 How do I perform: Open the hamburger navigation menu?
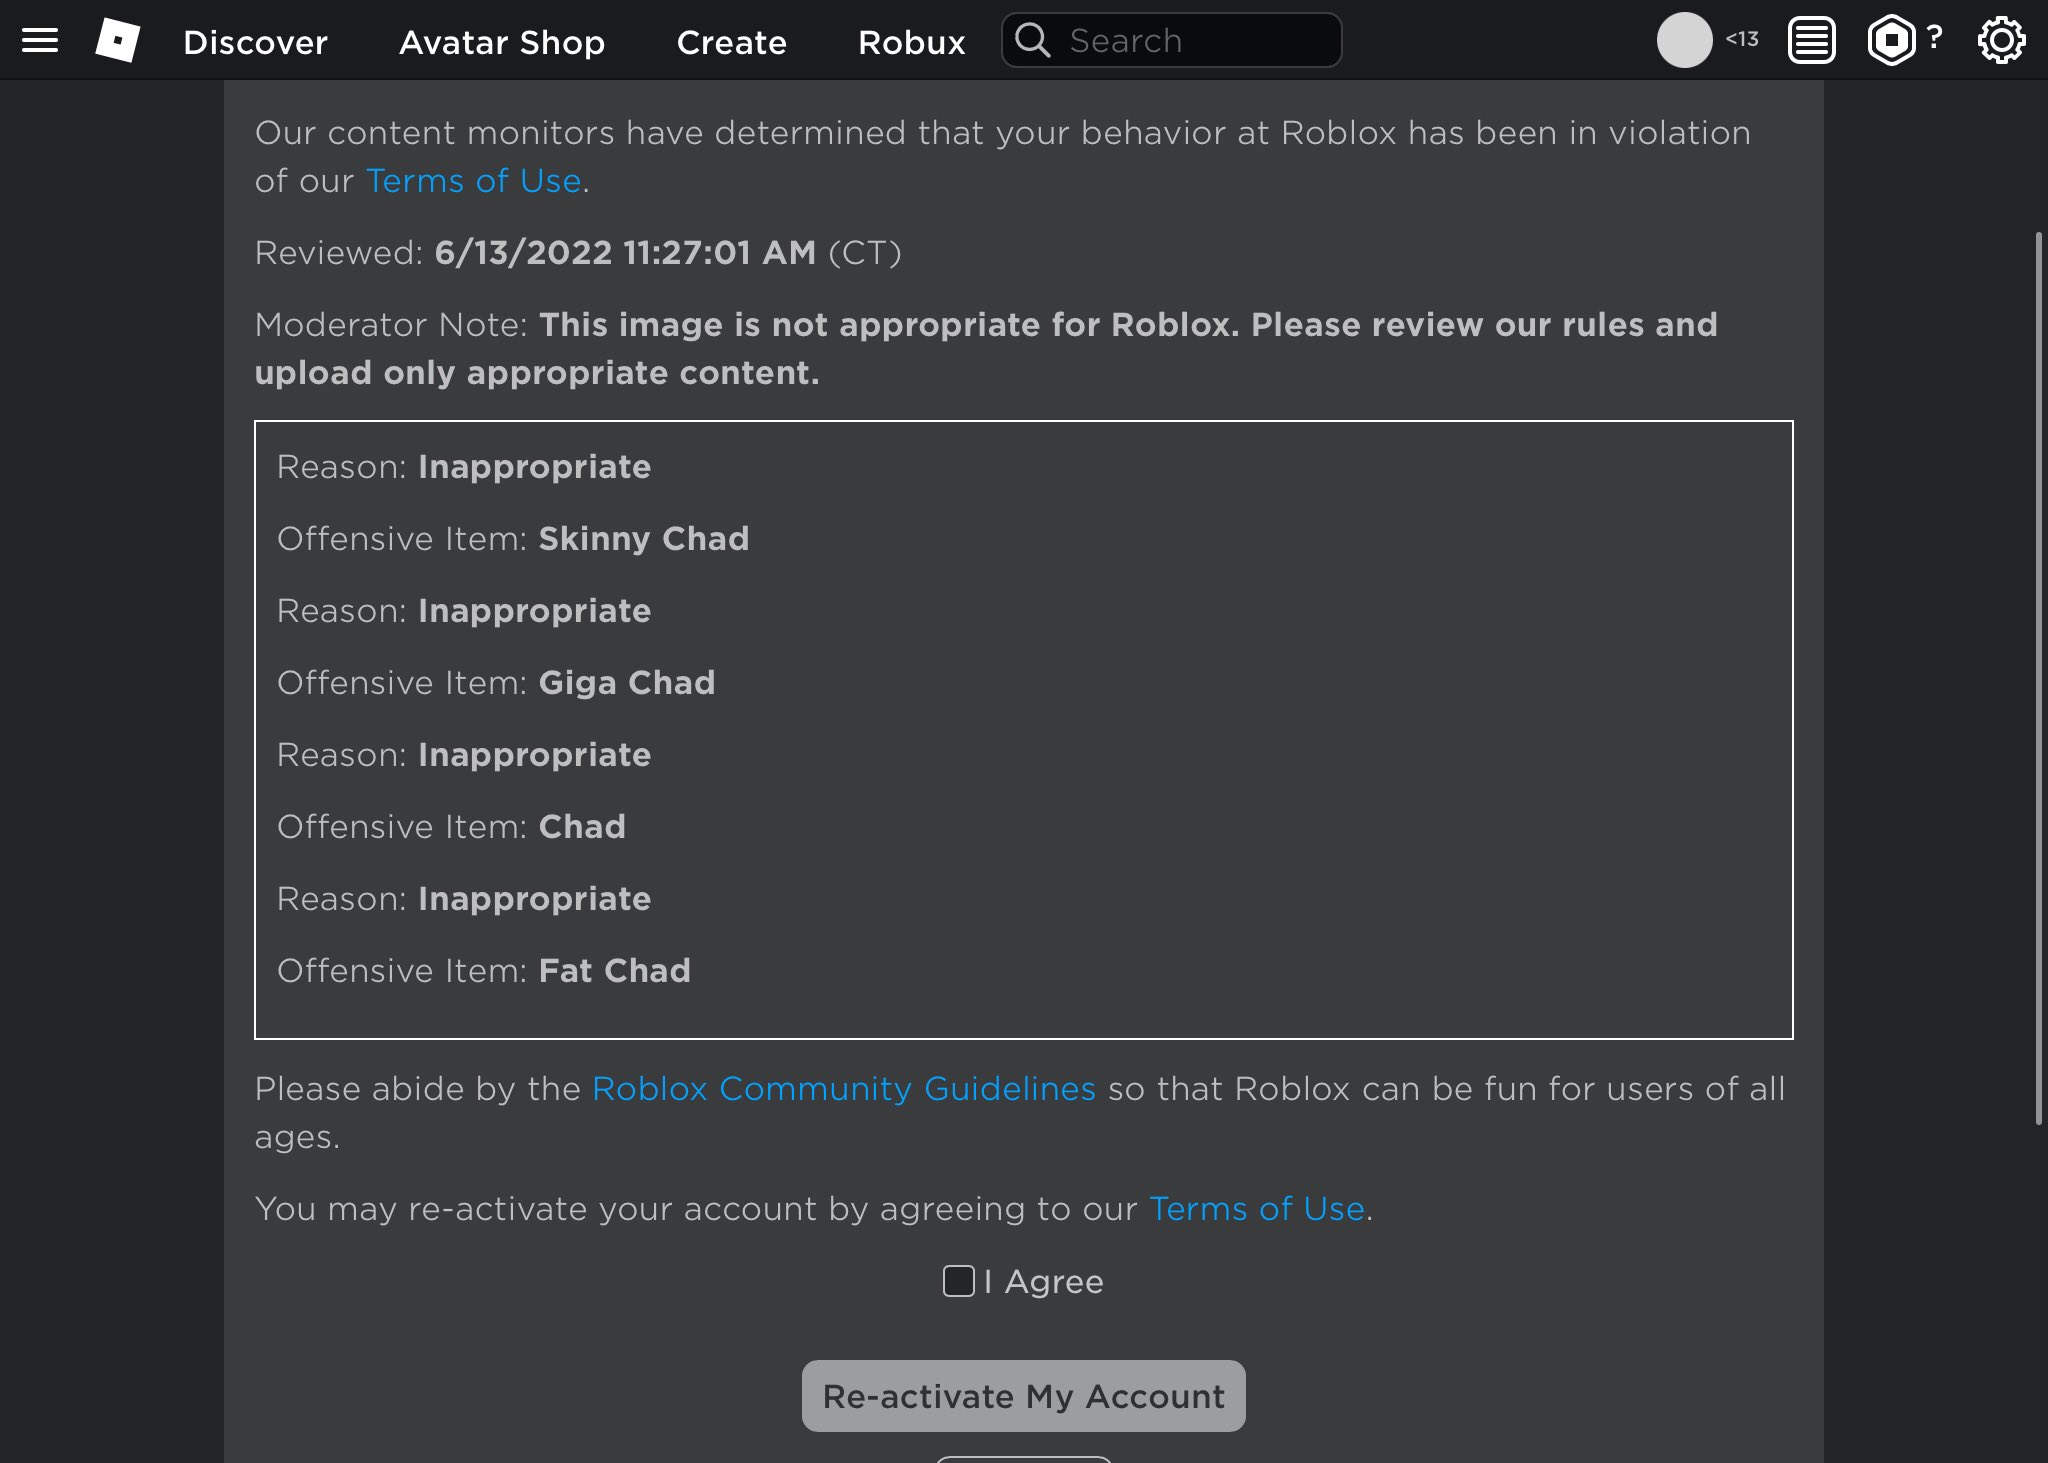[x=40, y=41]
